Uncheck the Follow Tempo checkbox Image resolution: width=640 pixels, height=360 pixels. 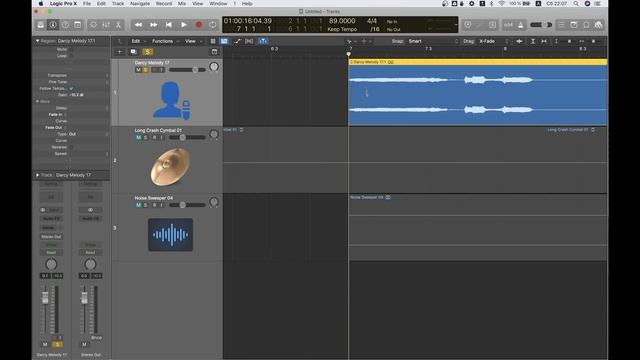pos(71,88)
